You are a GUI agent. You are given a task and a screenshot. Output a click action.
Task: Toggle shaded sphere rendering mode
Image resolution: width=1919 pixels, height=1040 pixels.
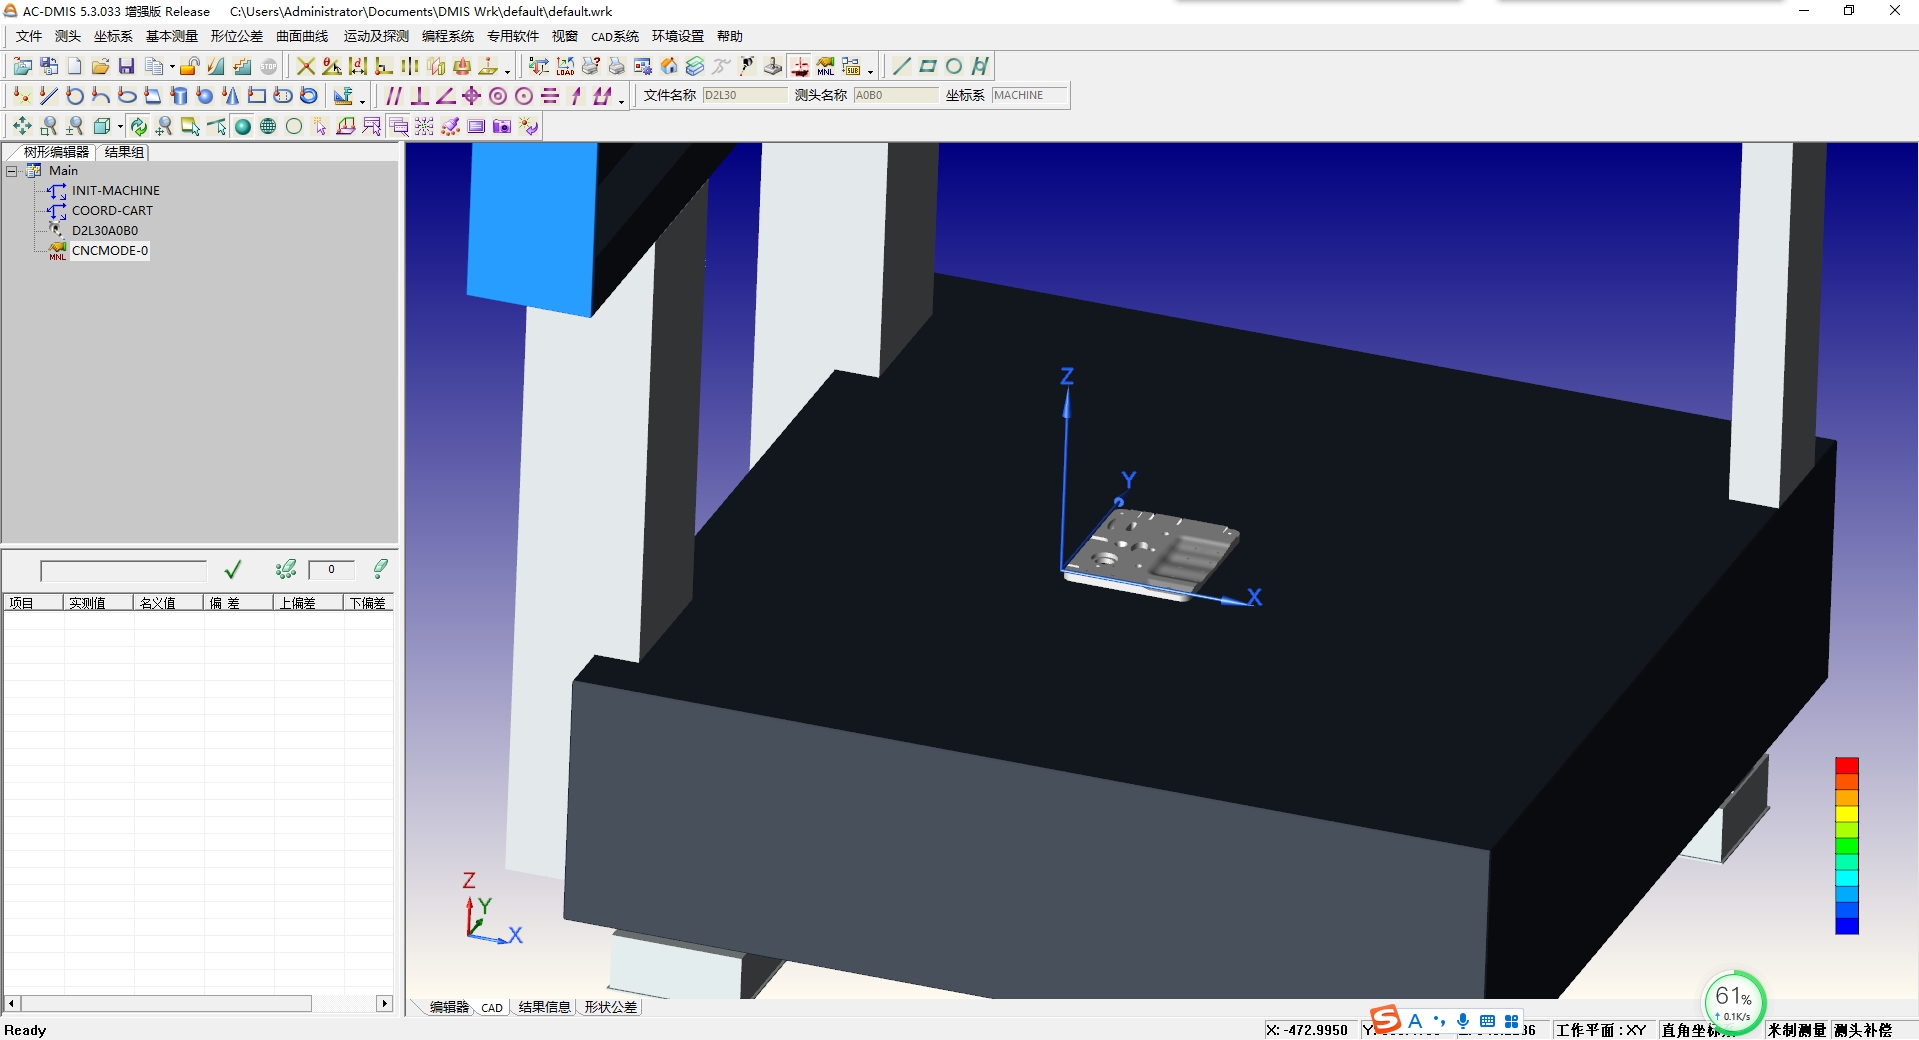[x=243, y=126]
